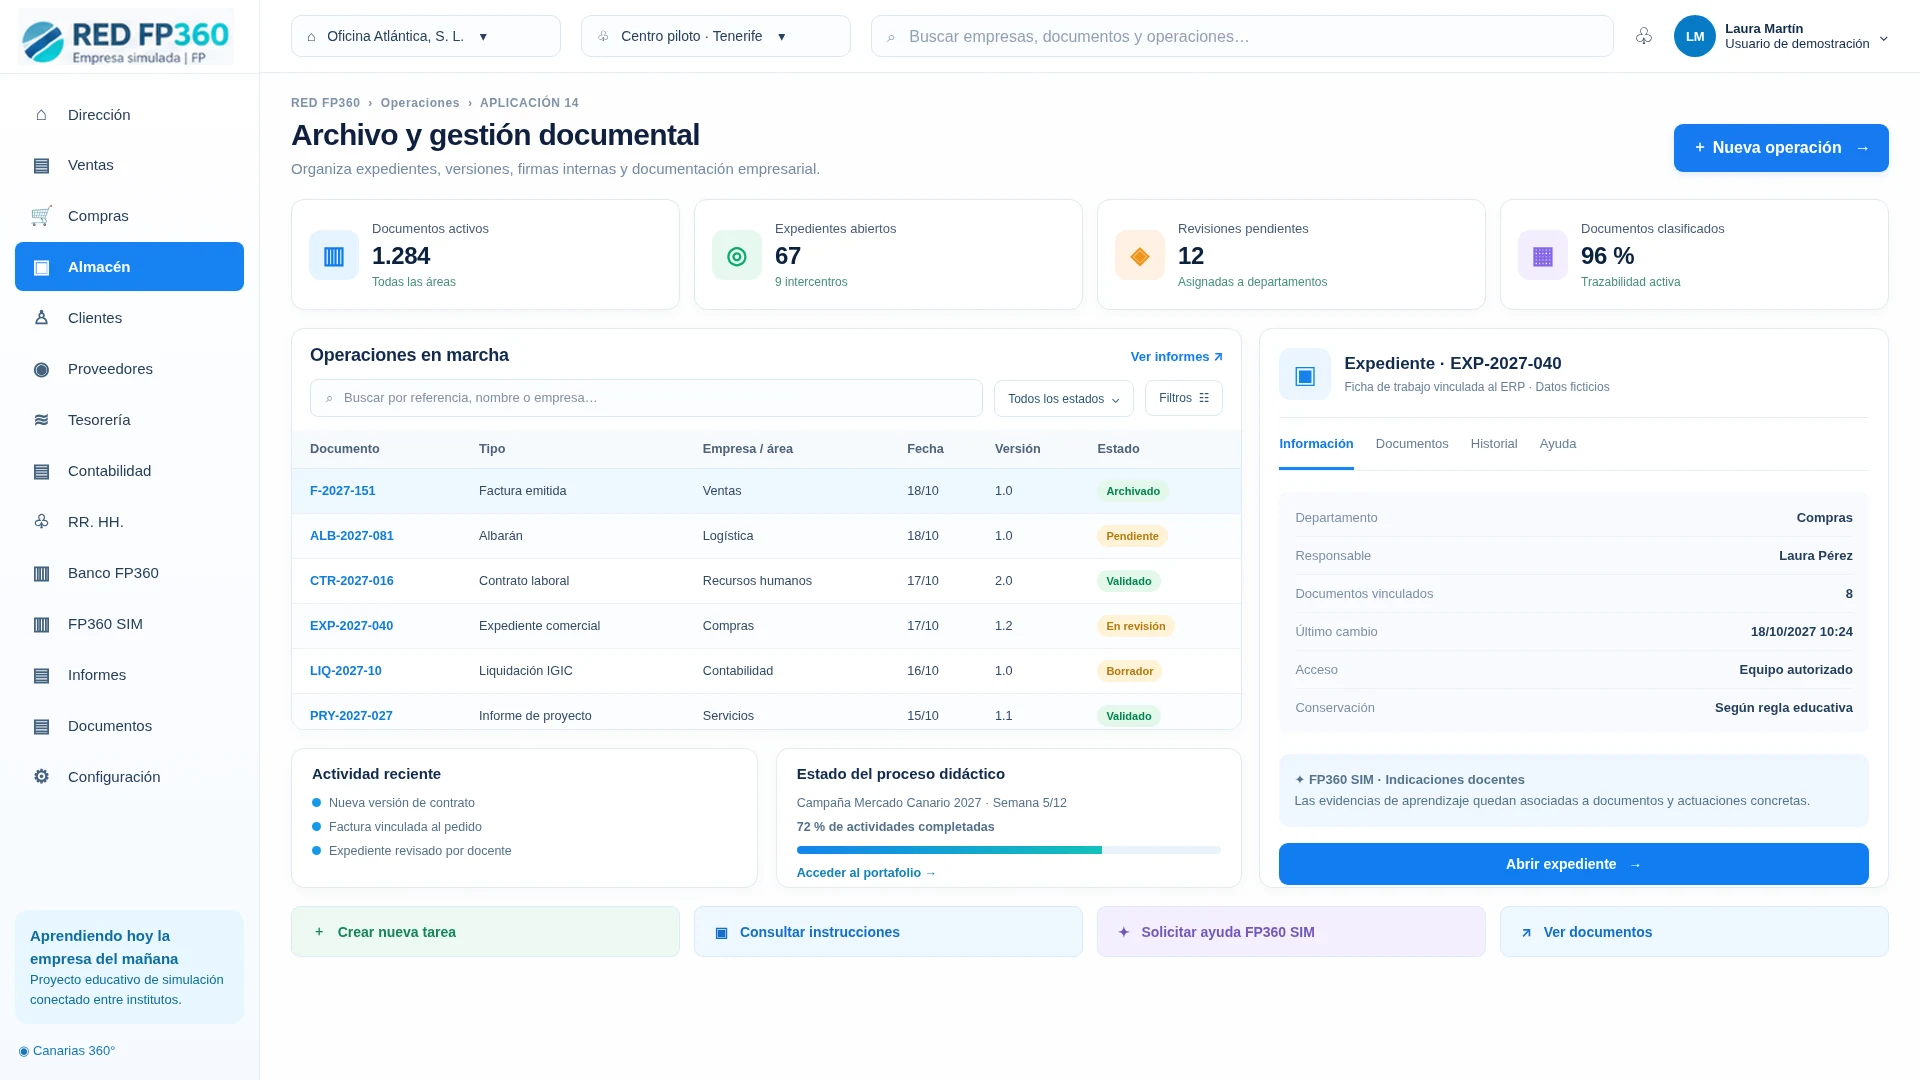Open the Ver informes link
This screenshot has height=1080, width=1920.
(x=1177, y=357)
